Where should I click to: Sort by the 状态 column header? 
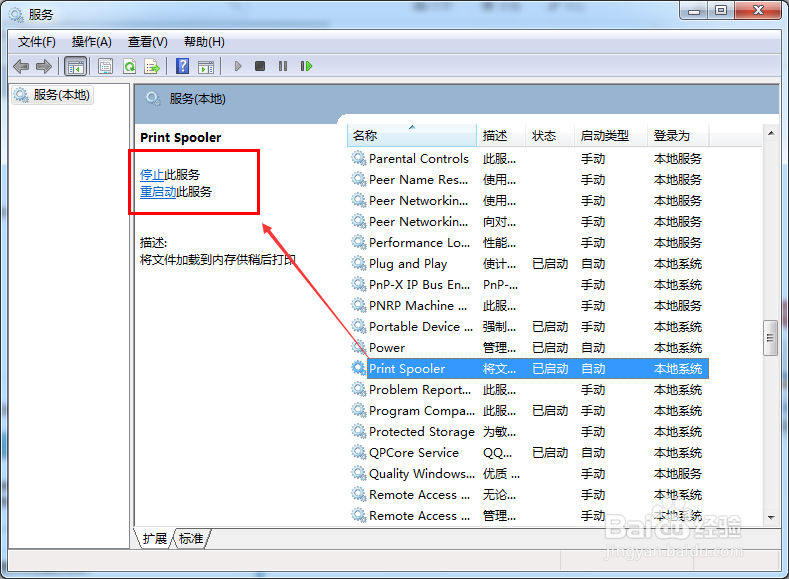[549, 136]
